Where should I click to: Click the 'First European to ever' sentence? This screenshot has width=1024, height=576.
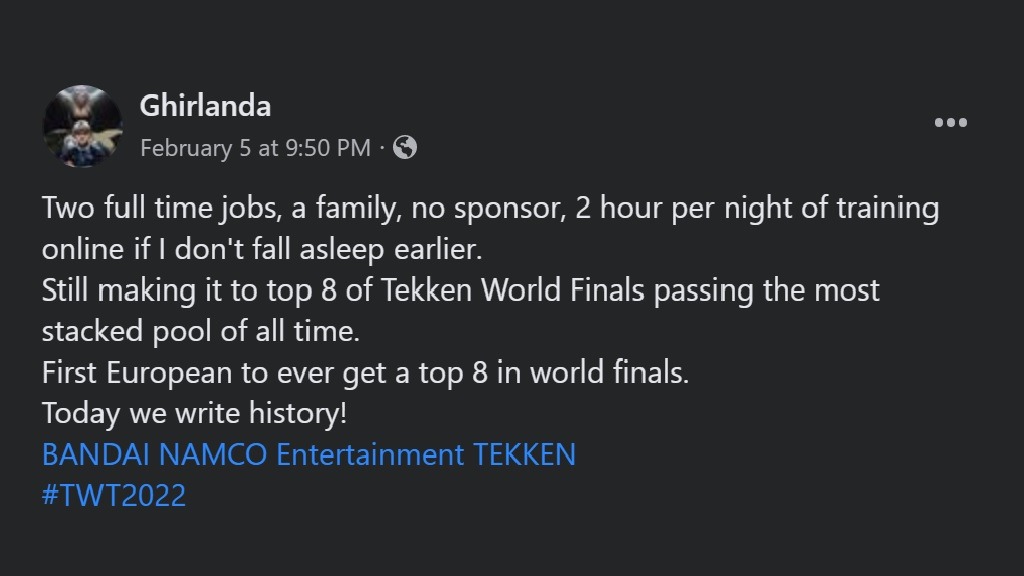coord(365,373)
